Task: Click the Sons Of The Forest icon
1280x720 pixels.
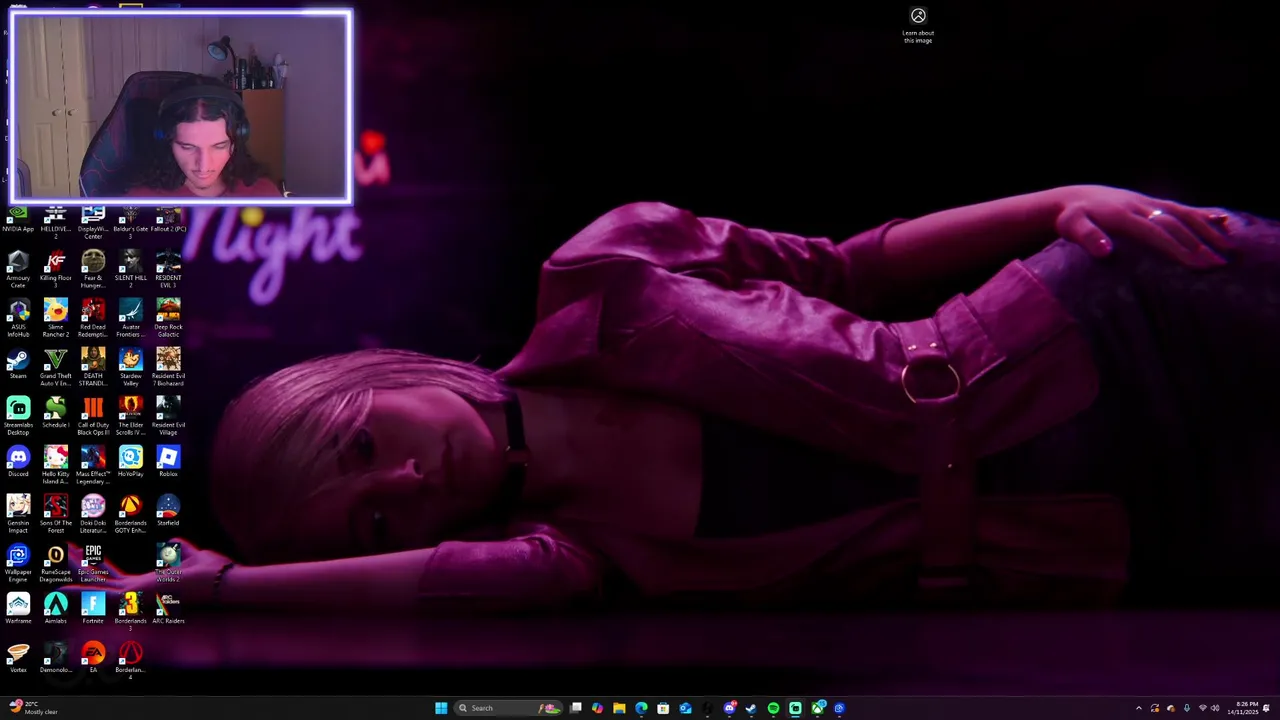Action: pos(56,514)
